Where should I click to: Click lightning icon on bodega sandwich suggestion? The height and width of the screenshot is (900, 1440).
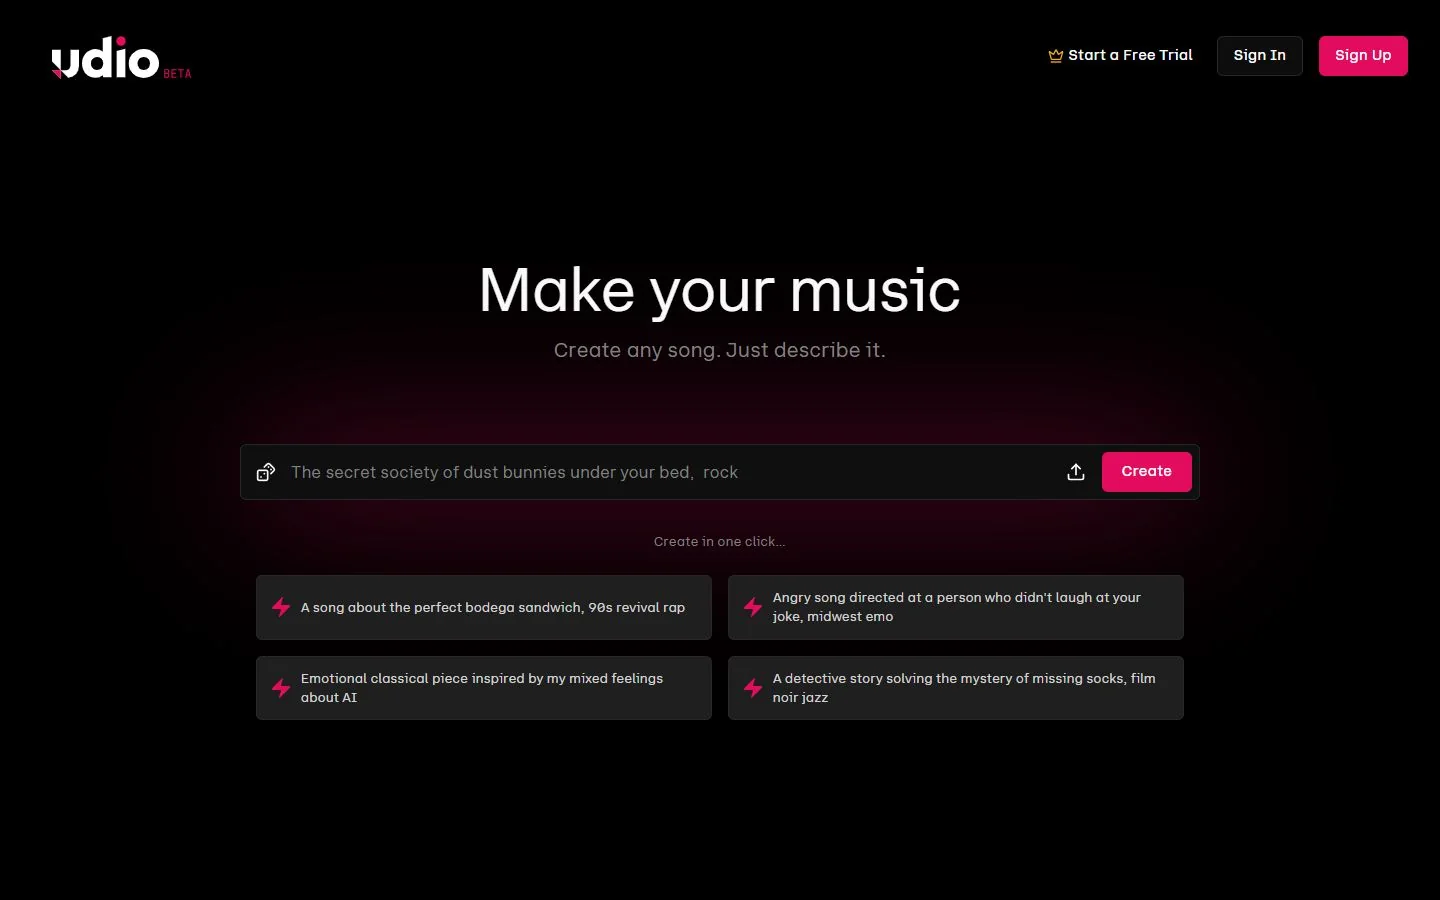(x=281, y=607)
